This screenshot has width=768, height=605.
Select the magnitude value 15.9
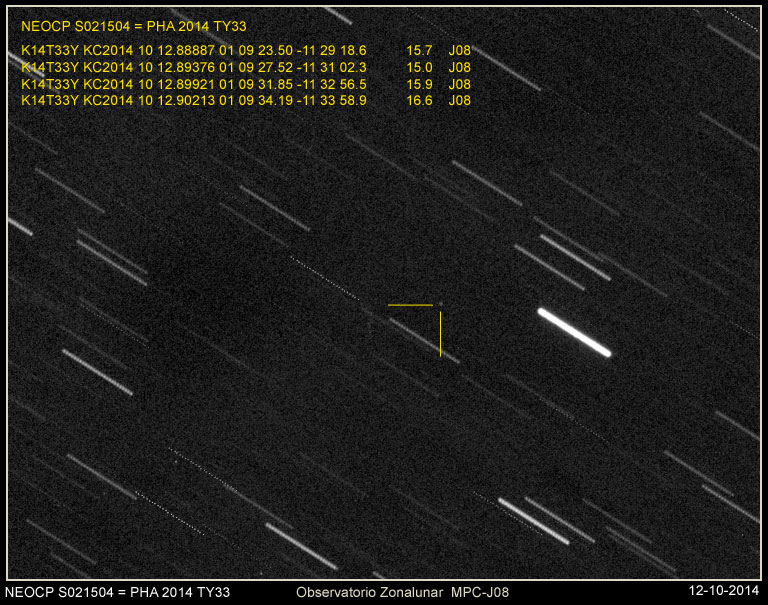pyautogui.click(x=419, y=84)
